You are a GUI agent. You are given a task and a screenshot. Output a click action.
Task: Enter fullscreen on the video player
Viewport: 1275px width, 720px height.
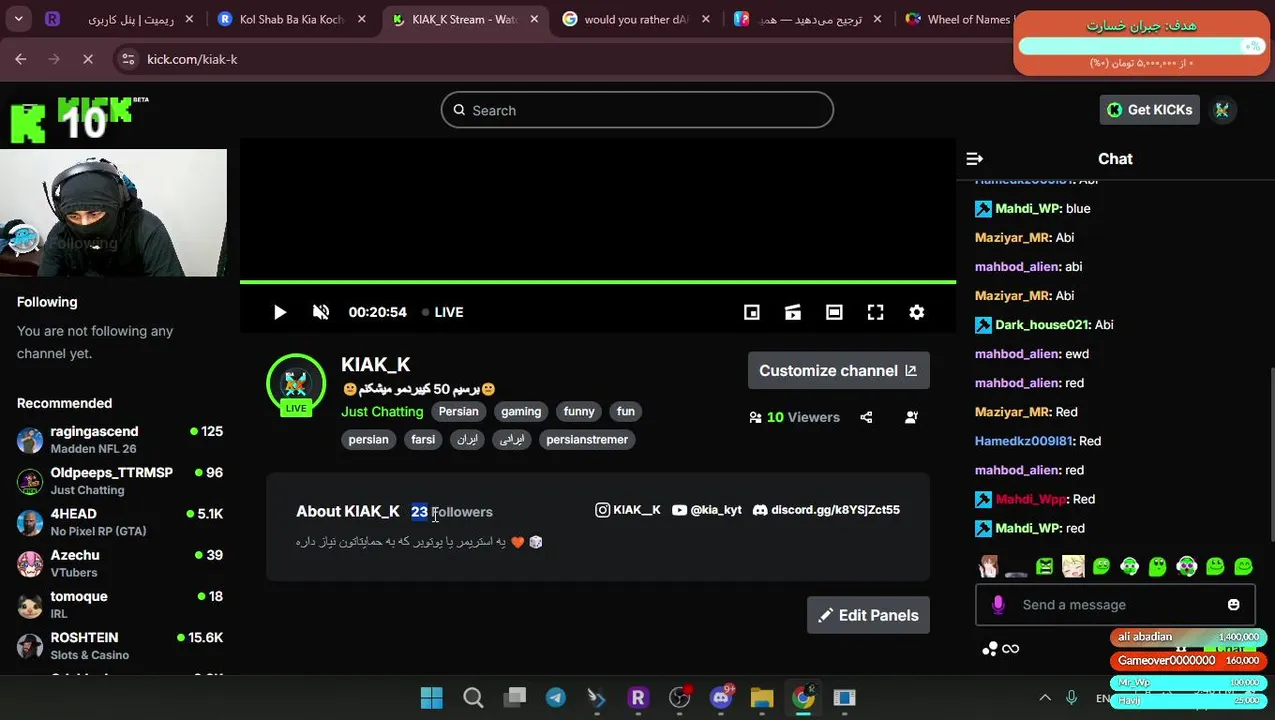(875, 312)
